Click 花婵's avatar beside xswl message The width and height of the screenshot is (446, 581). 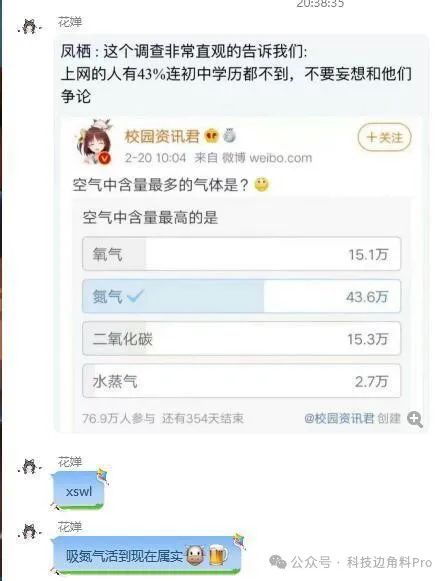tap(30, 467)
